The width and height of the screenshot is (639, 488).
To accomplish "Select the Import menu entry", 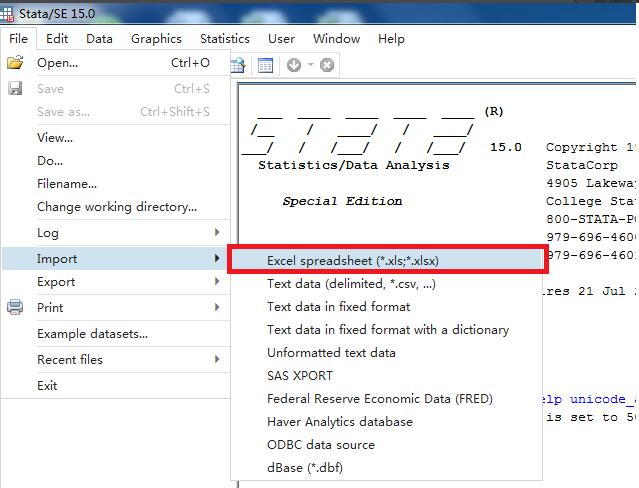I will point(116,258).
